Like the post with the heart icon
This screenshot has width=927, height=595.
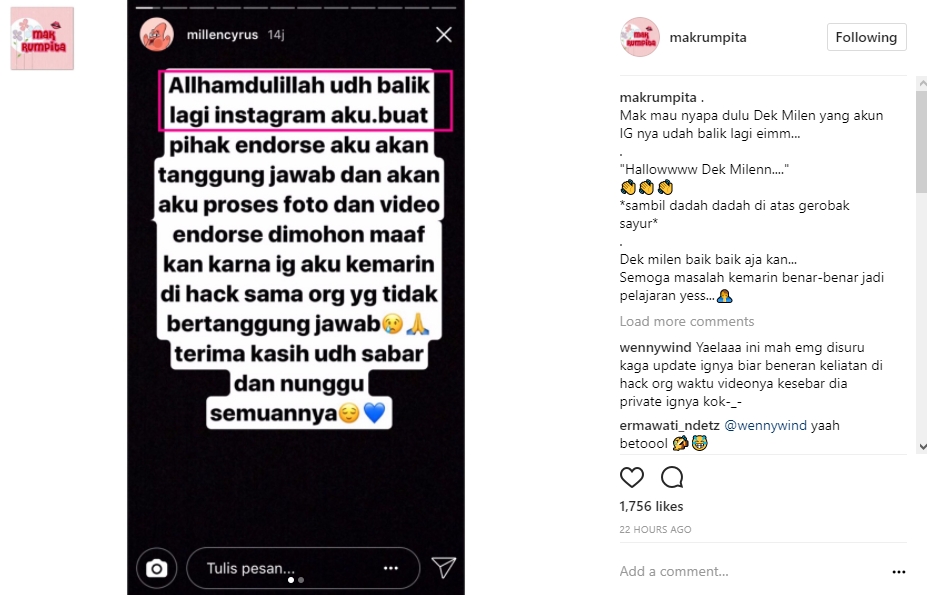(631, 477)
